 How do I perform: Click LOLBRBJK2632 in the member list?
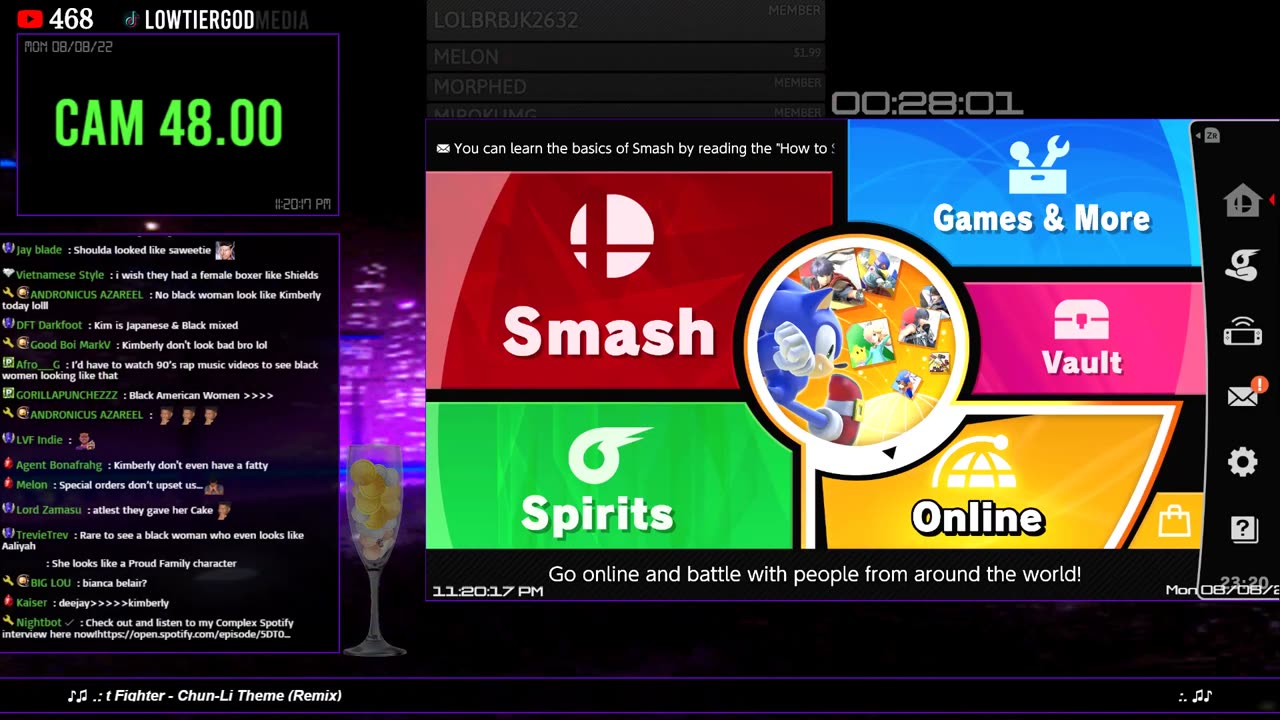626,20
